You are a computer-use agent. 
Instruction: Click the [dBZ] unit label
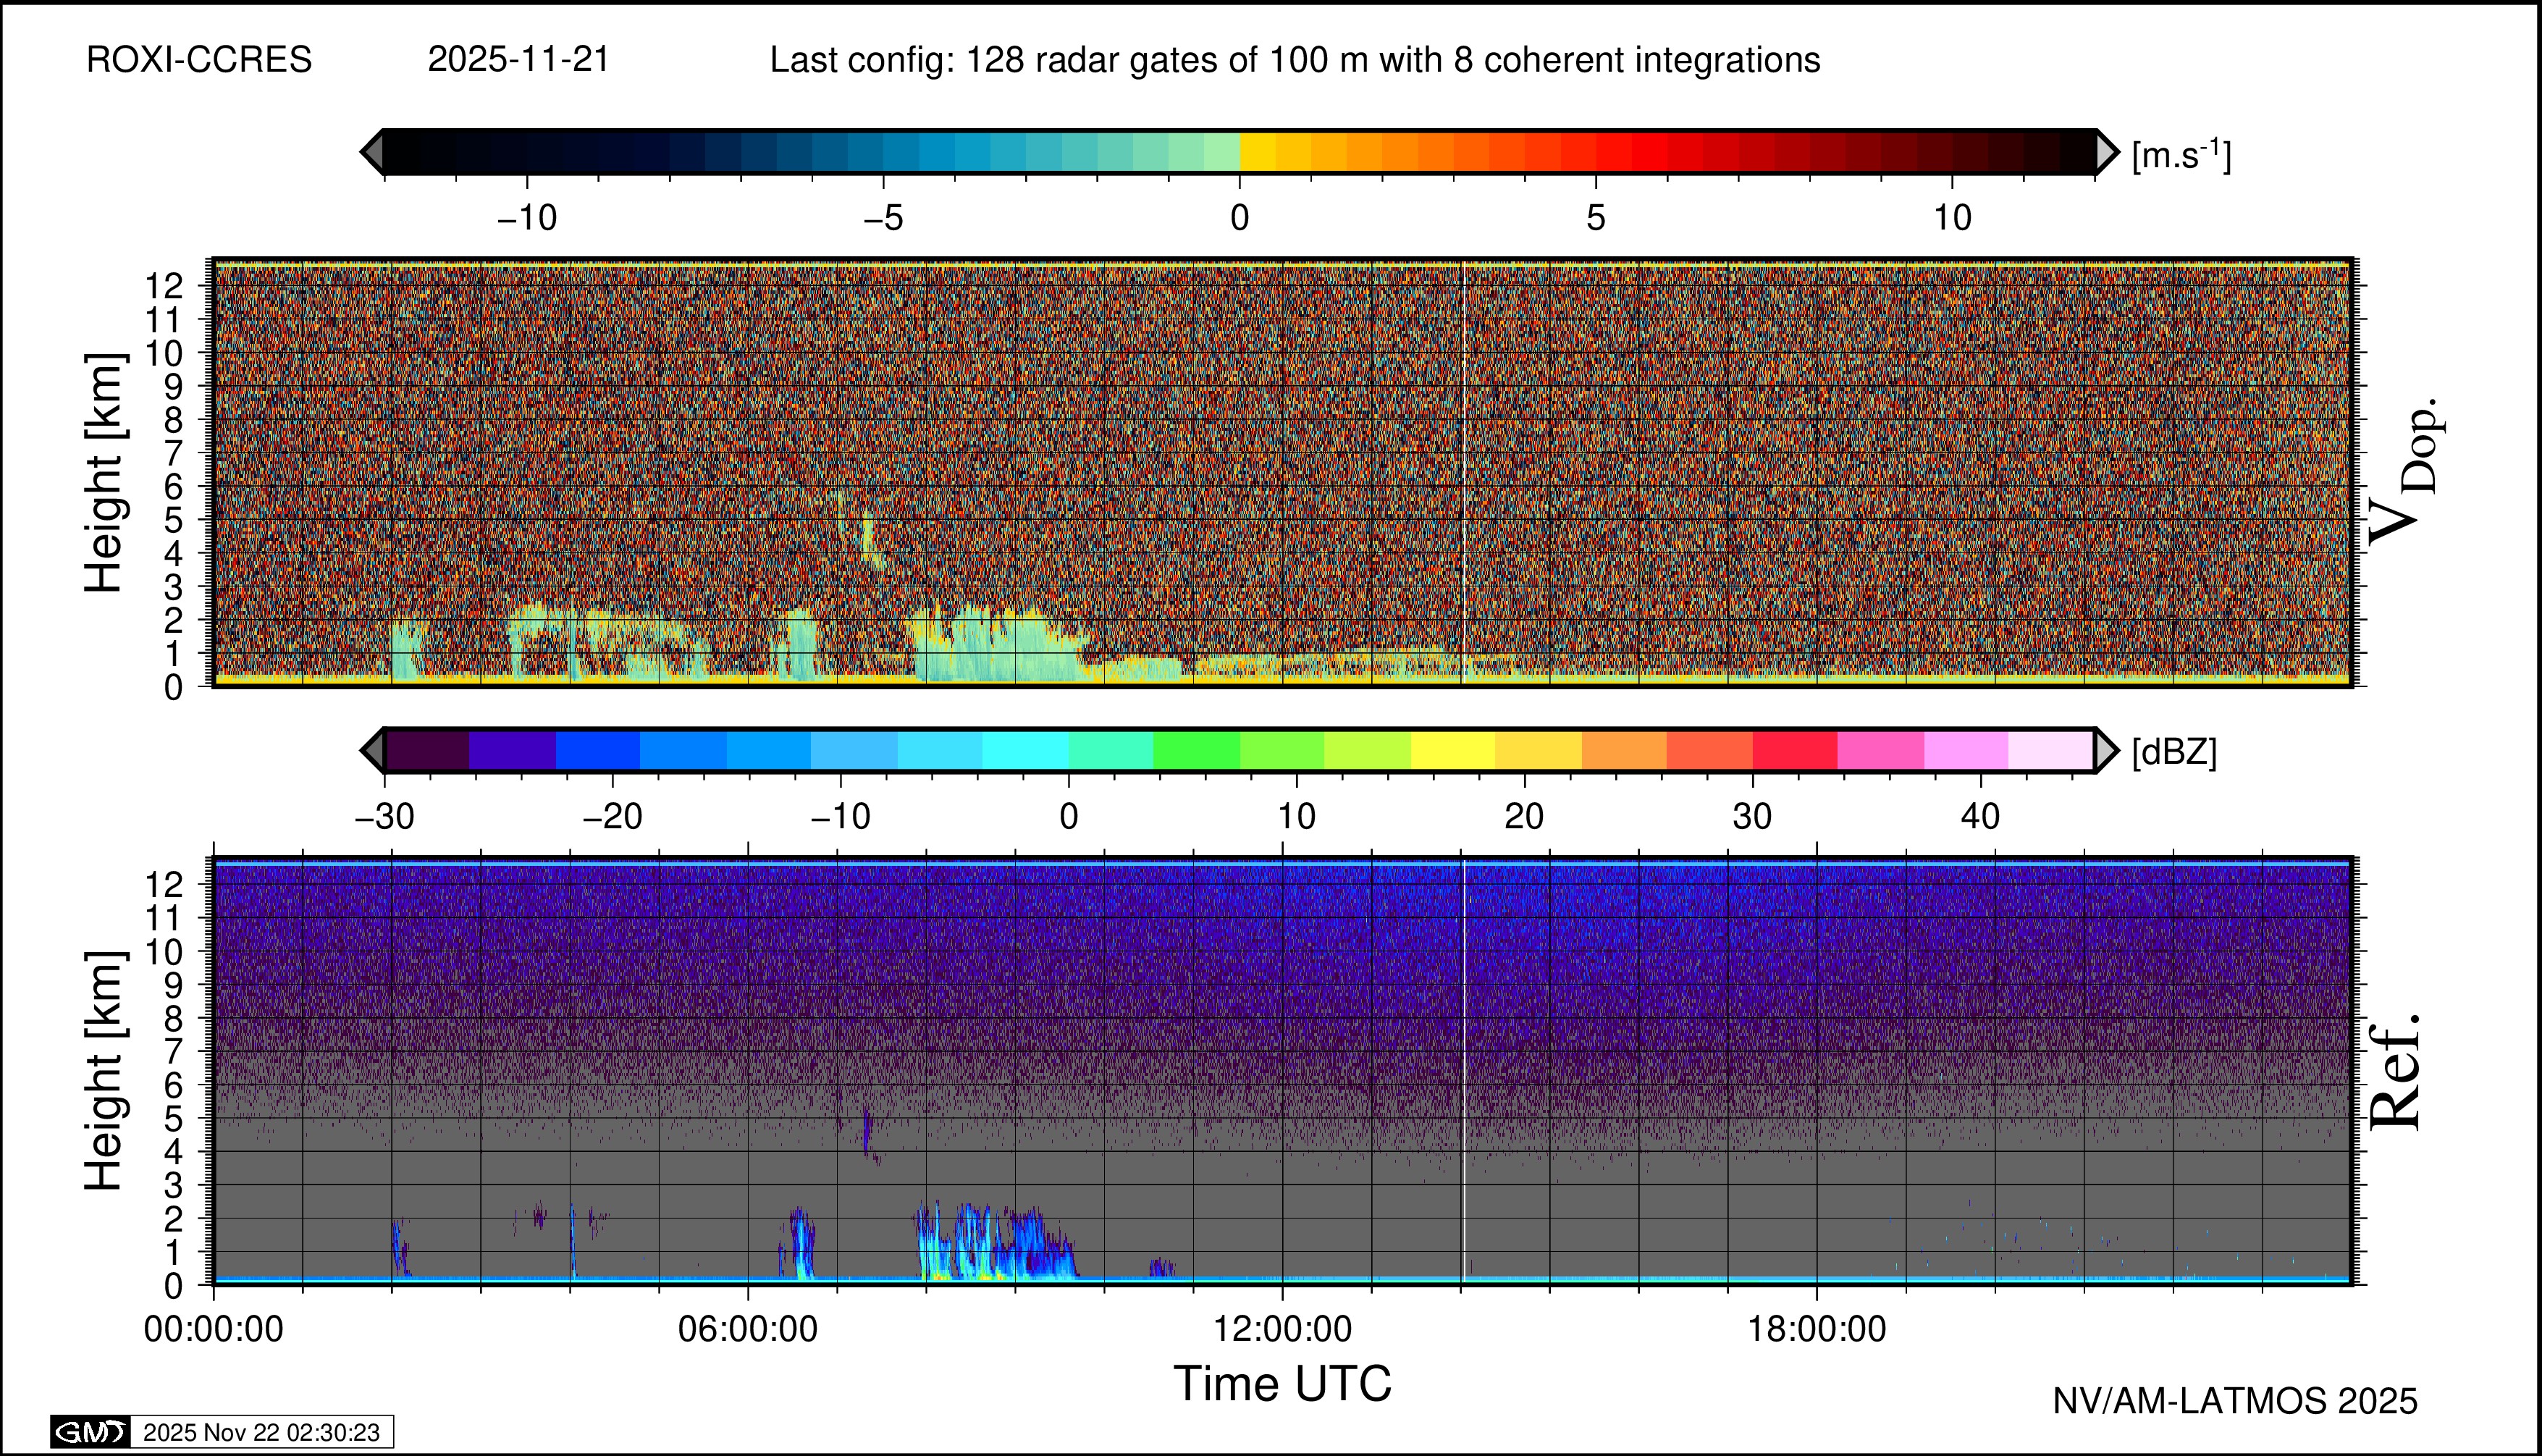(x=2174, y=751)
